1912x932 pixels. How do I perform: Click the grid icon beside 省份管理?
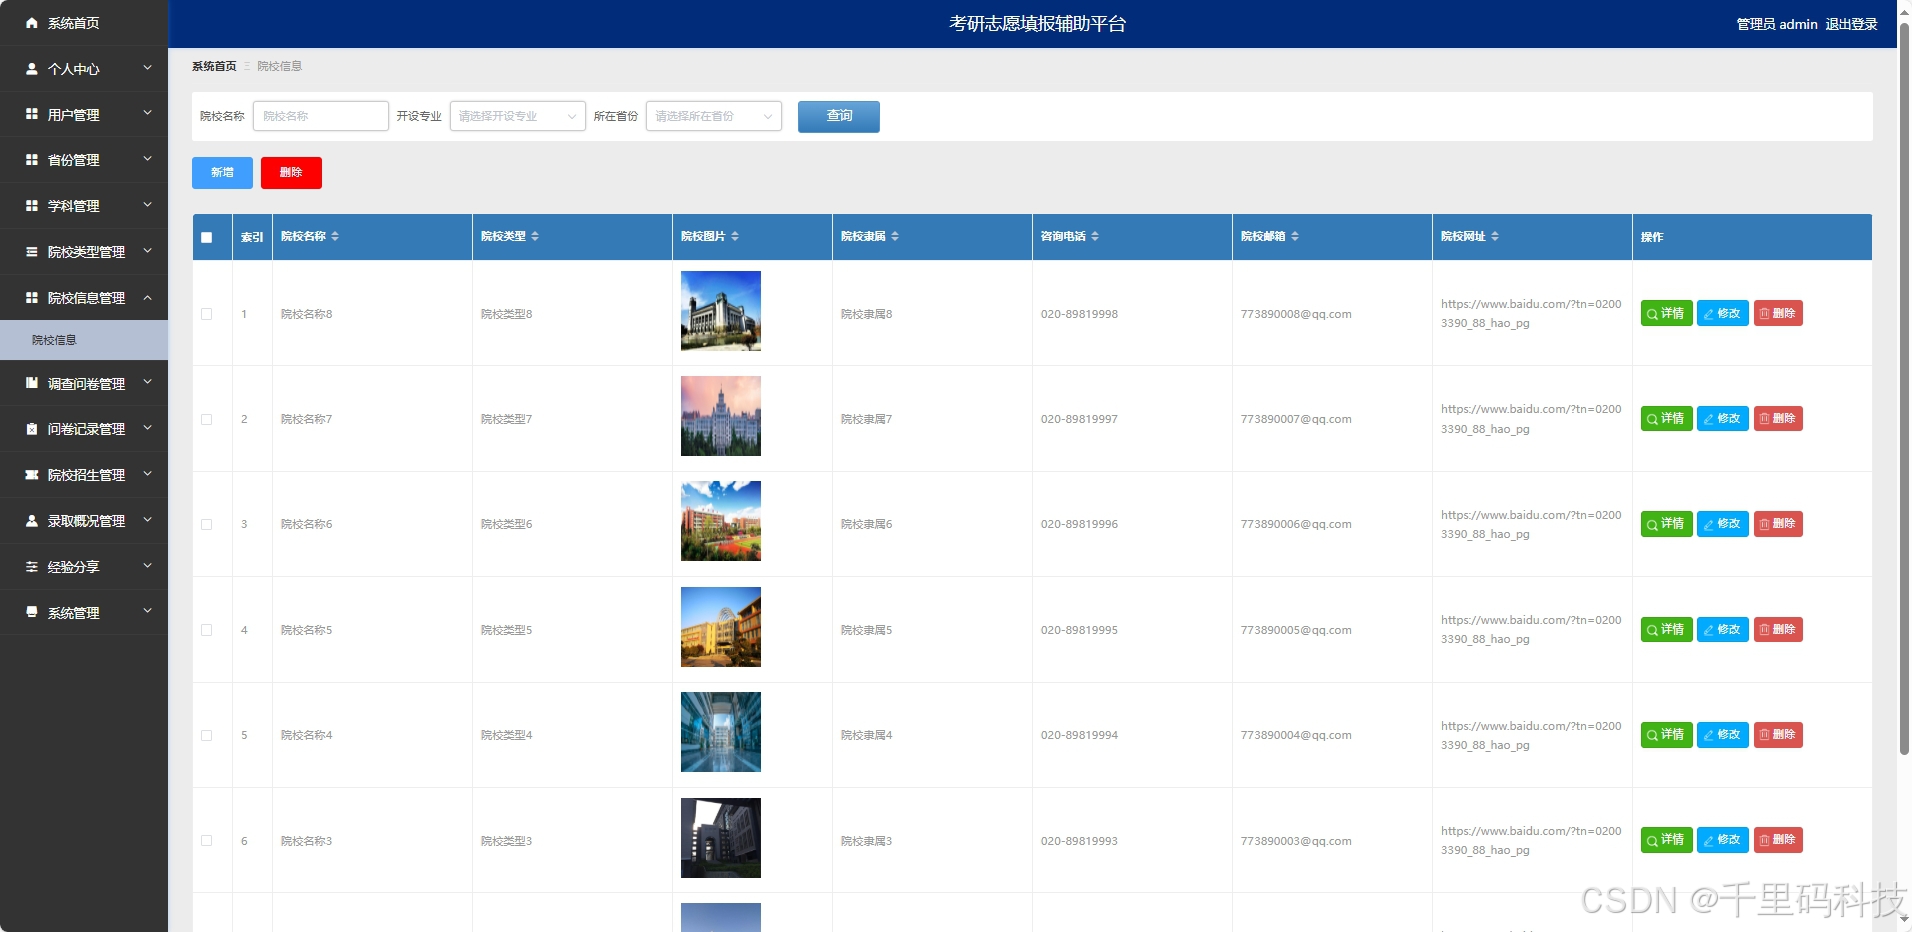32,160
